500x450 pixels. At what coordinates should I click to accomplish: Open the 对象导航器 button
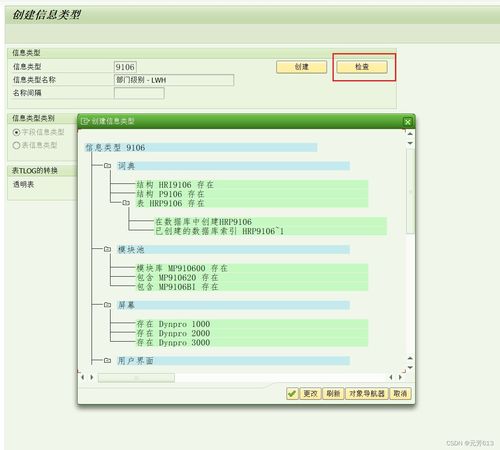[367, 394]
